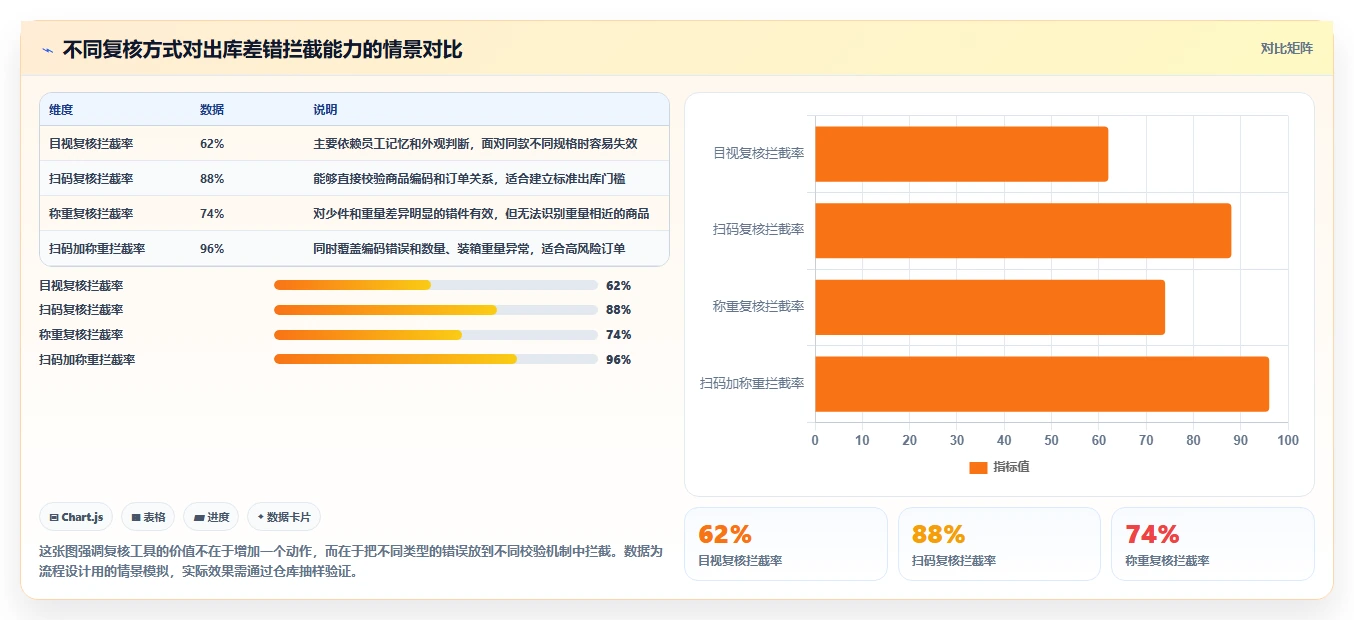Click the 扫码复核拦截率 chart axis label
1354x620 pixels.
pos(758,230)
